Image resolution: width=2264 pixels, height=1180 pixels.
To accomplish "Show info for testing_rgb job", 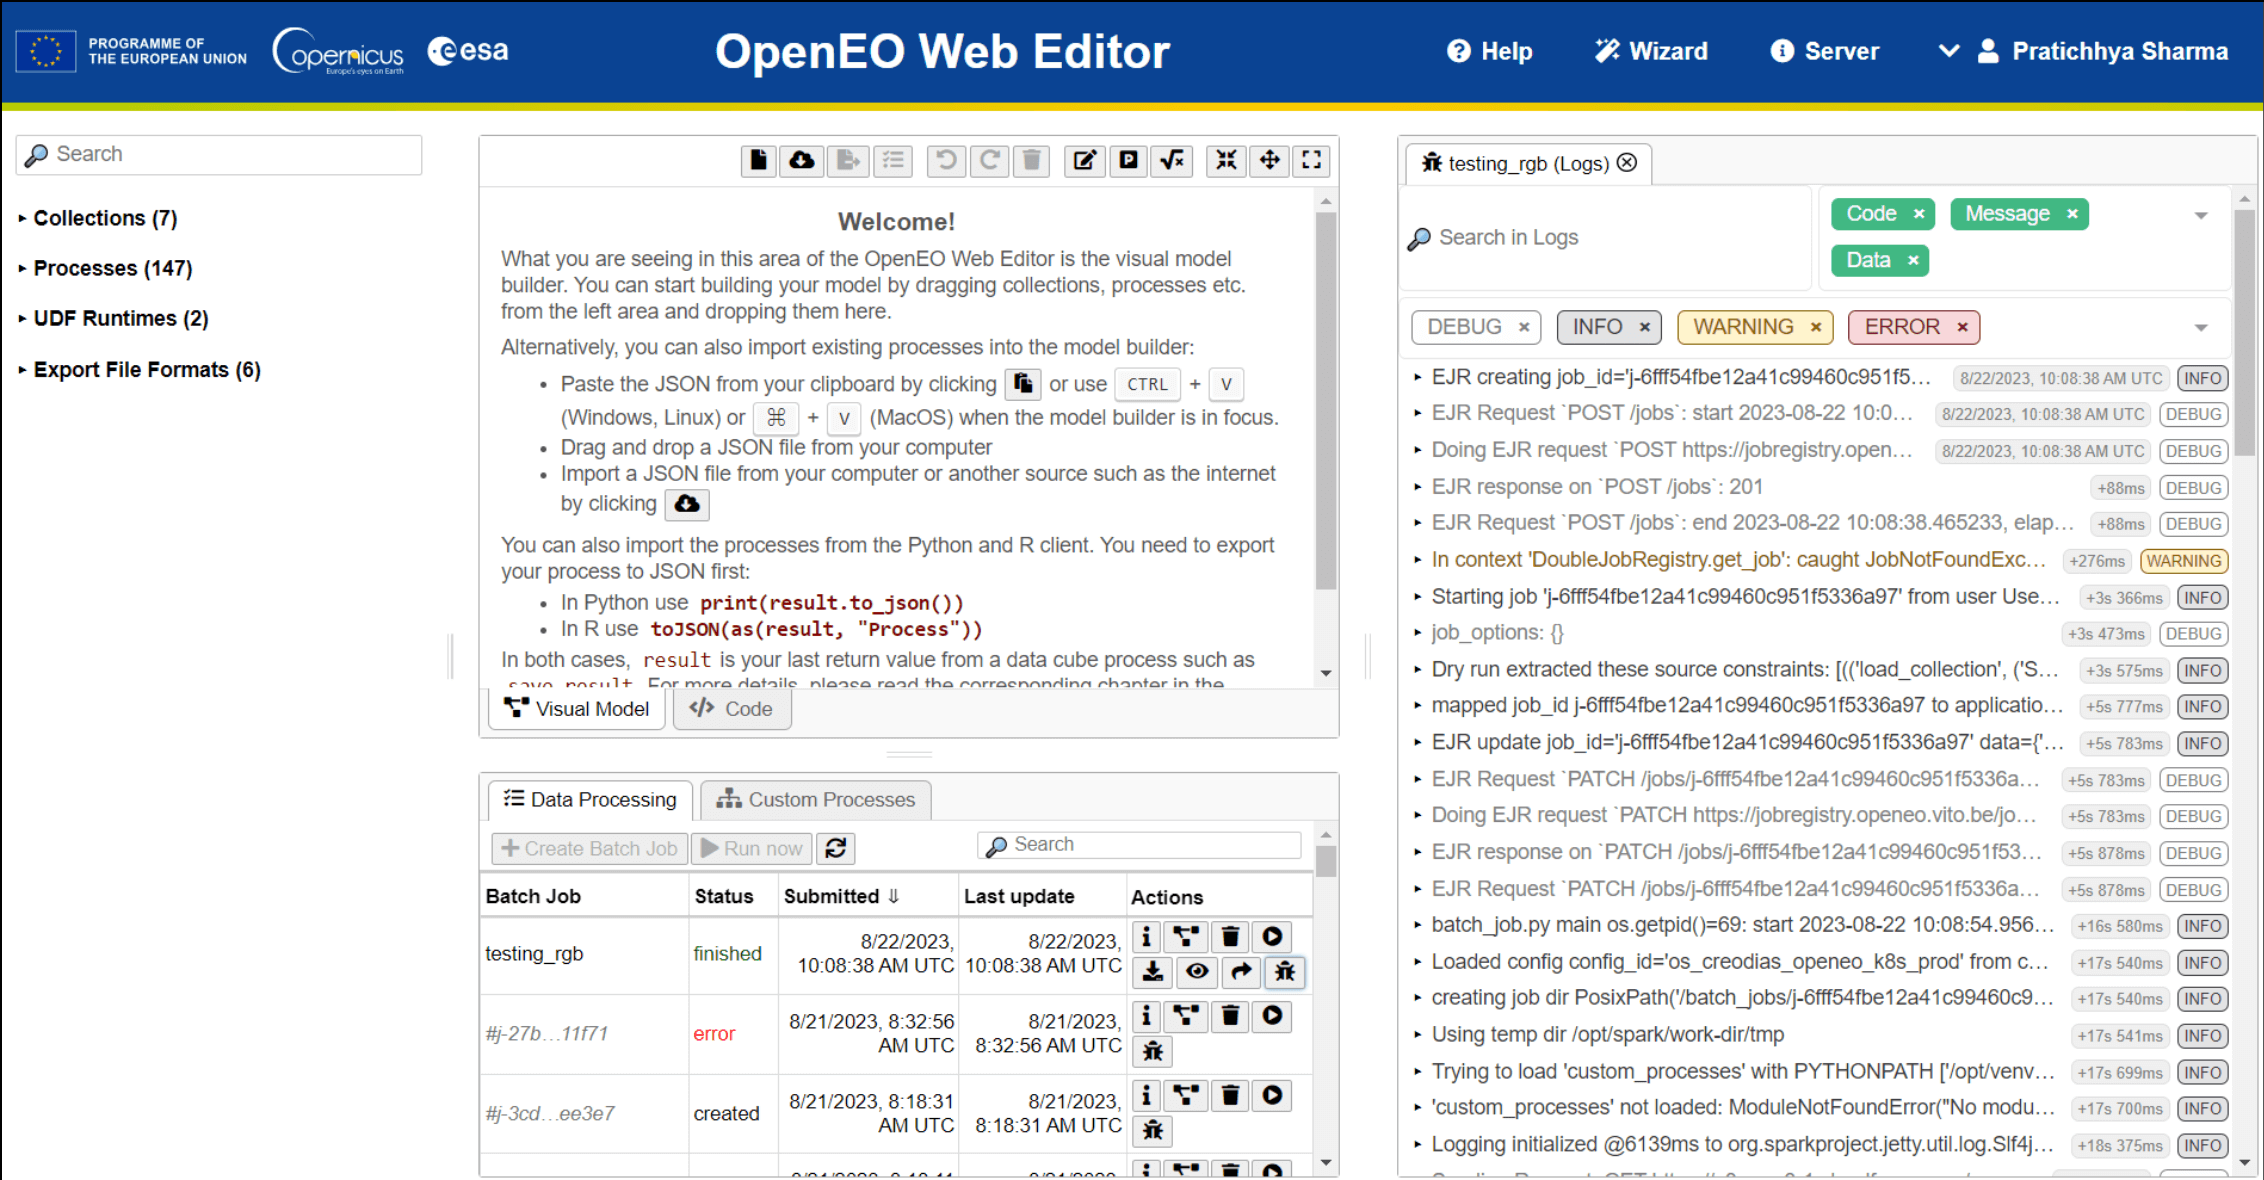I will (1147, 936).
